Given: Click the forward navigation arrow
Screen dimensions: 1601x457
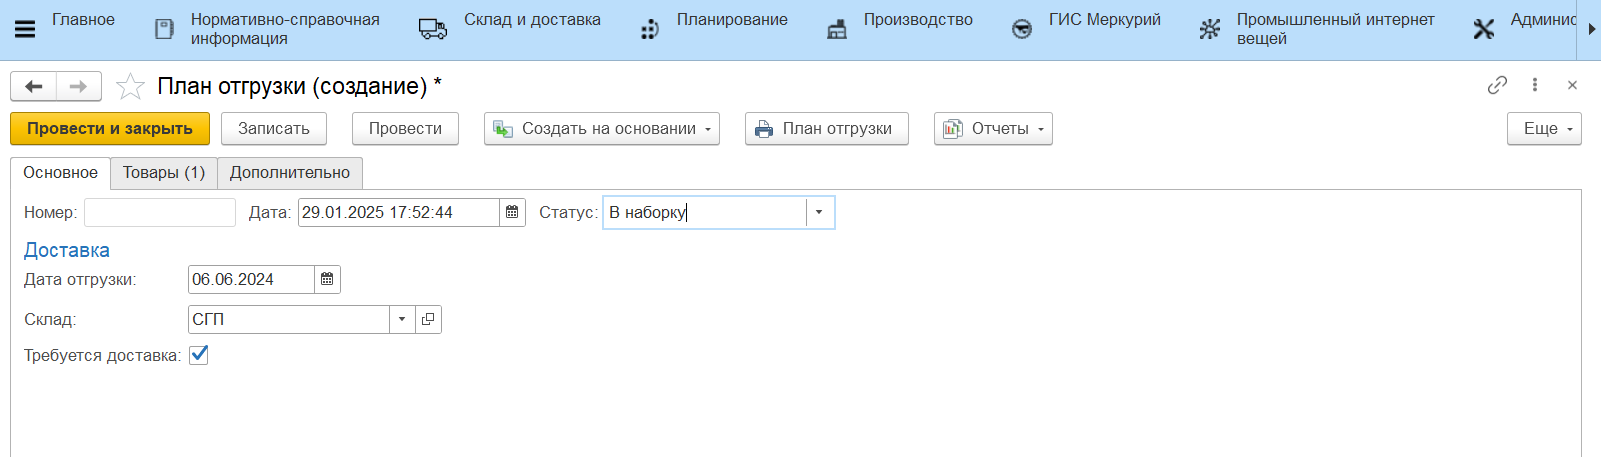Looking at the screenshot, I should [78, 87].
